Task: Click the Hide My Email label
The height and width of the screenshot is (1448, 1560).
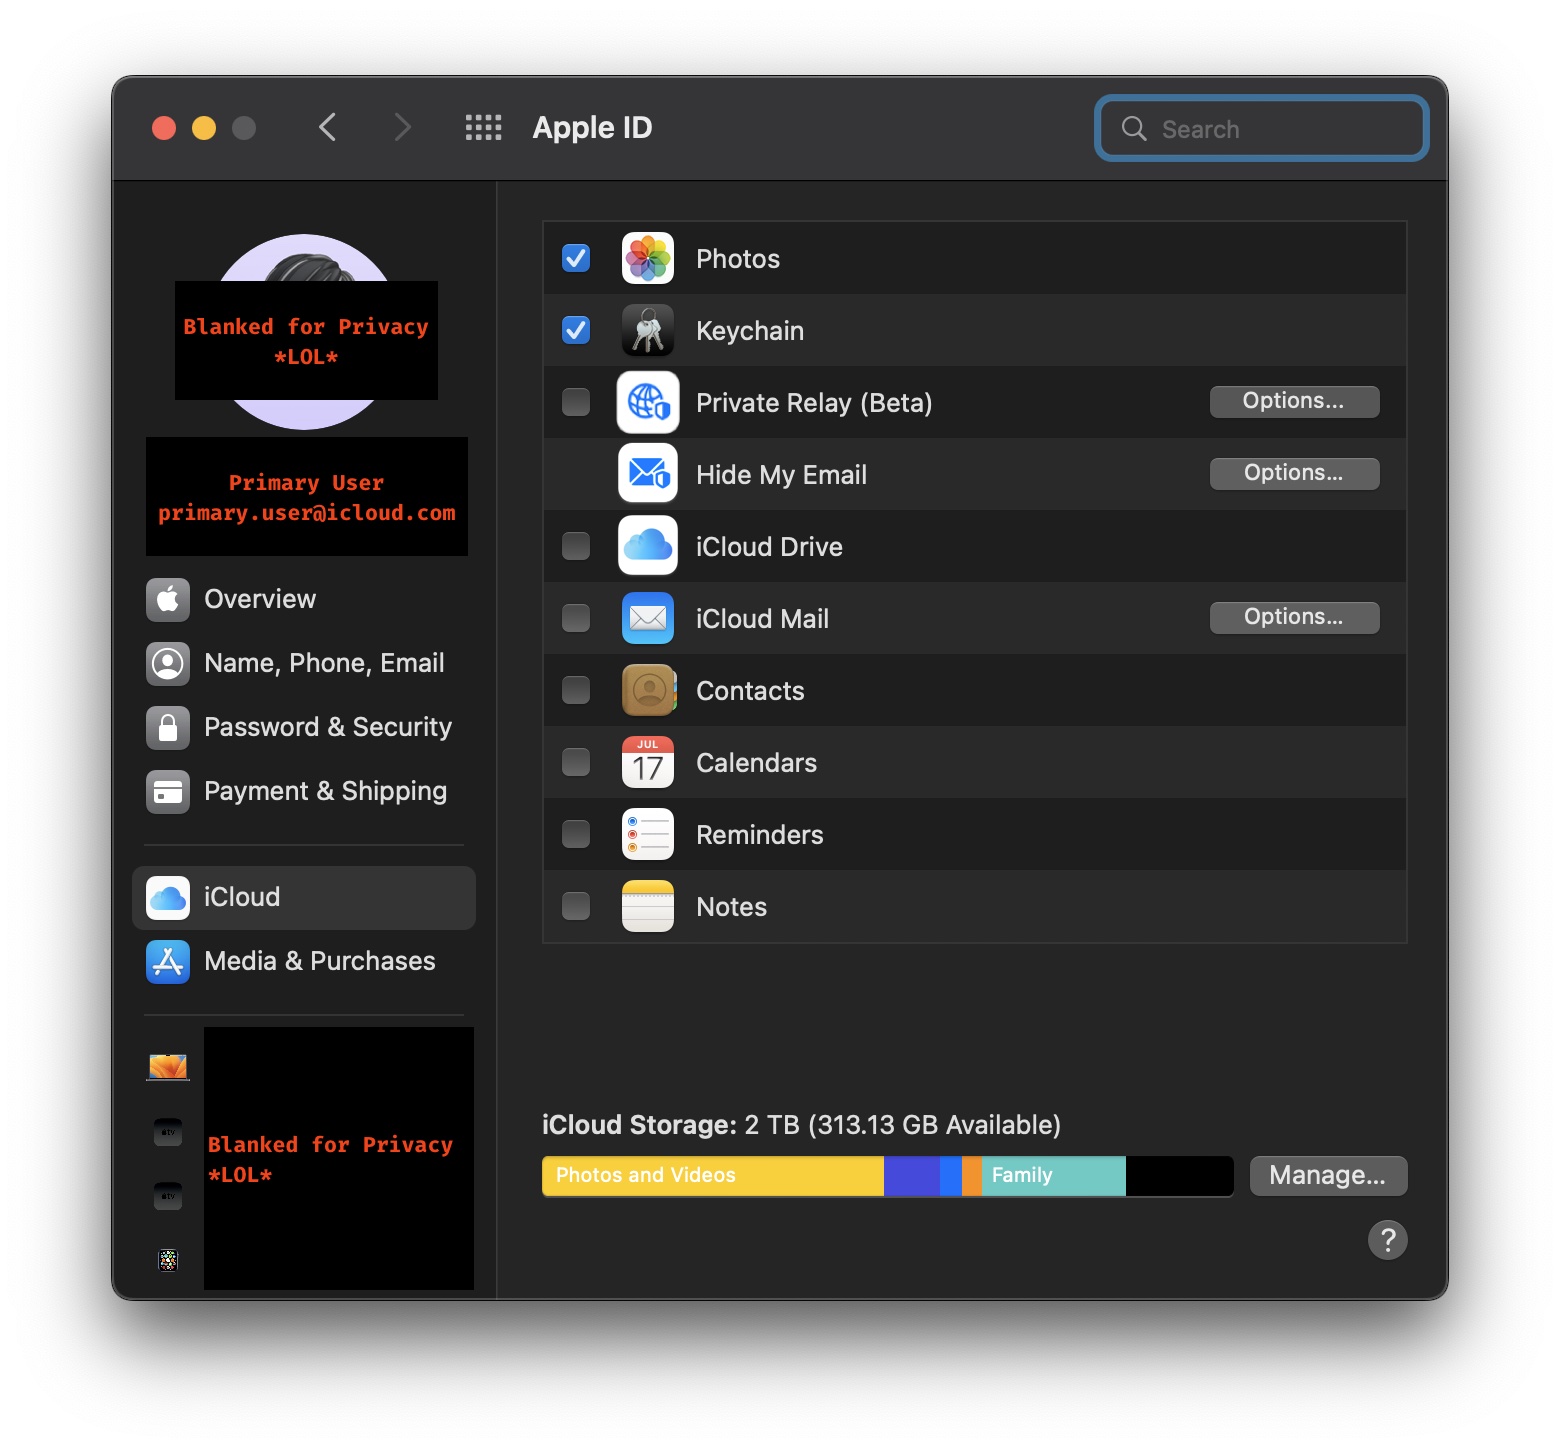Action: (x=781, y=475)
